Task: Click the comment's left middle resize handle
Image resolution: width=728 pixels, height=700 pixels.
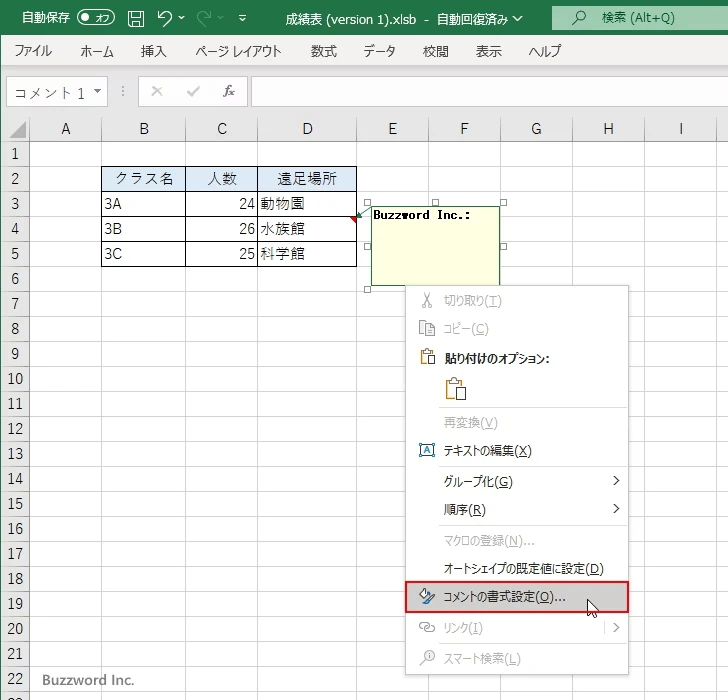Action: [x=367, y=246]
